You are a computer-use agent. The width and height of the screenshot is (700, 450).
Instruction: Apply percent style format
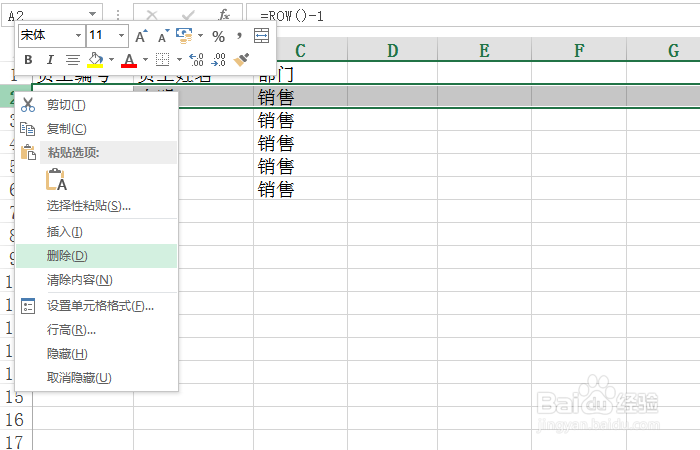tap(218, 36)
